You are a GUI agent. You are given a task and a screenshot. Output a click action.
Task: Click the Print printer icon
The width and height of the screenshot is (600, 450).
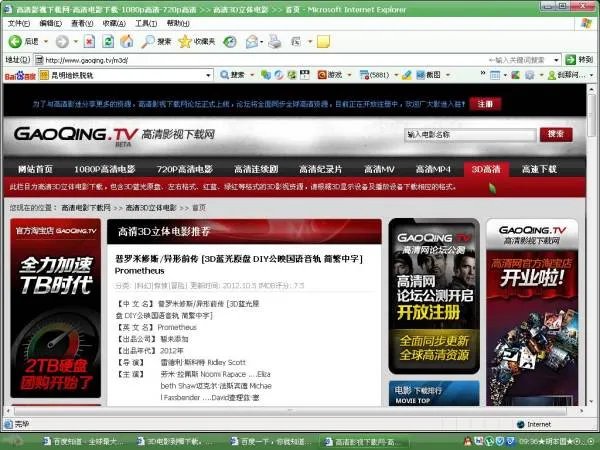(274, 41)
